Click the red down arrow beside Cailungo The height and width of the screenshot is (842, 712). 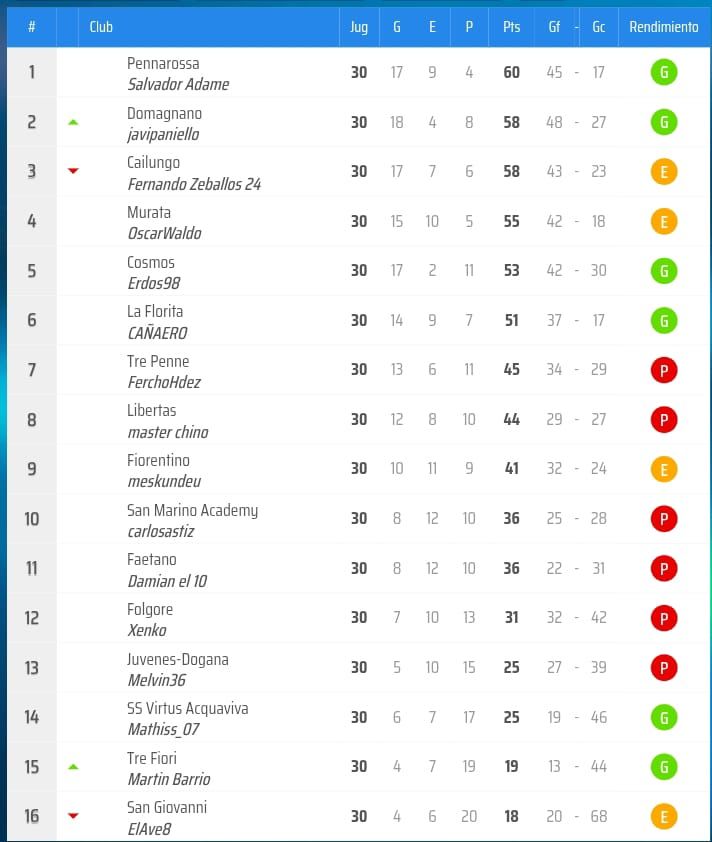pyautogui.click(x=73, y=171)
